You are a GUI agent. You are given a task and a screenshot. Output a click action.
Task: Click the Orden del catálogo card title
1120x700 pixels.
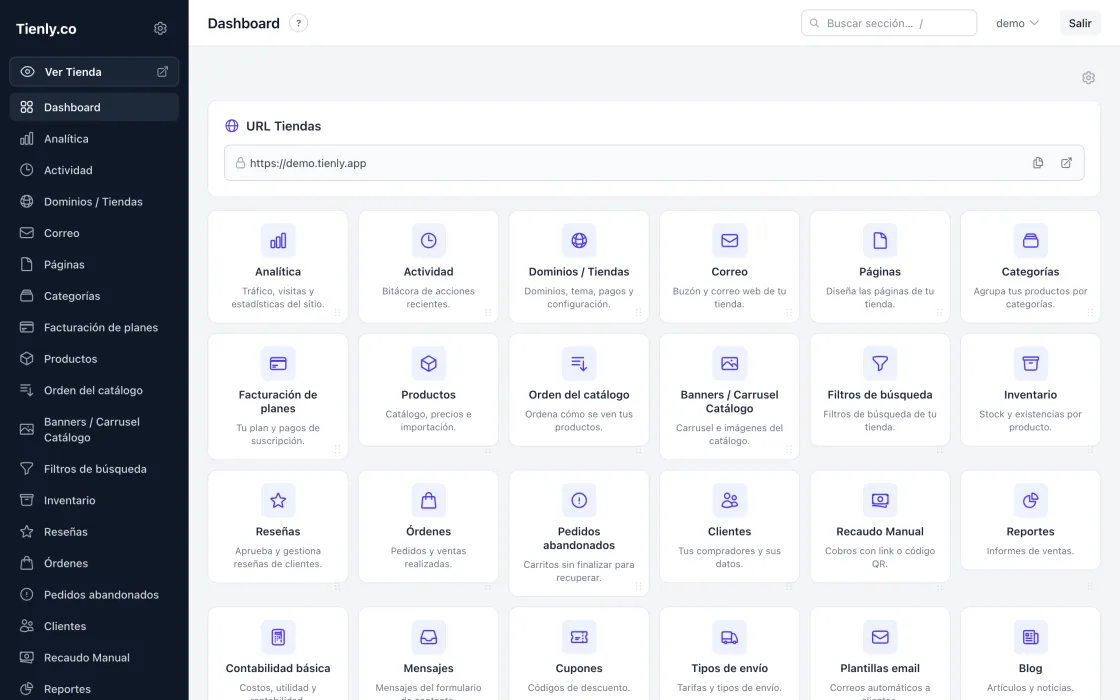579,394
